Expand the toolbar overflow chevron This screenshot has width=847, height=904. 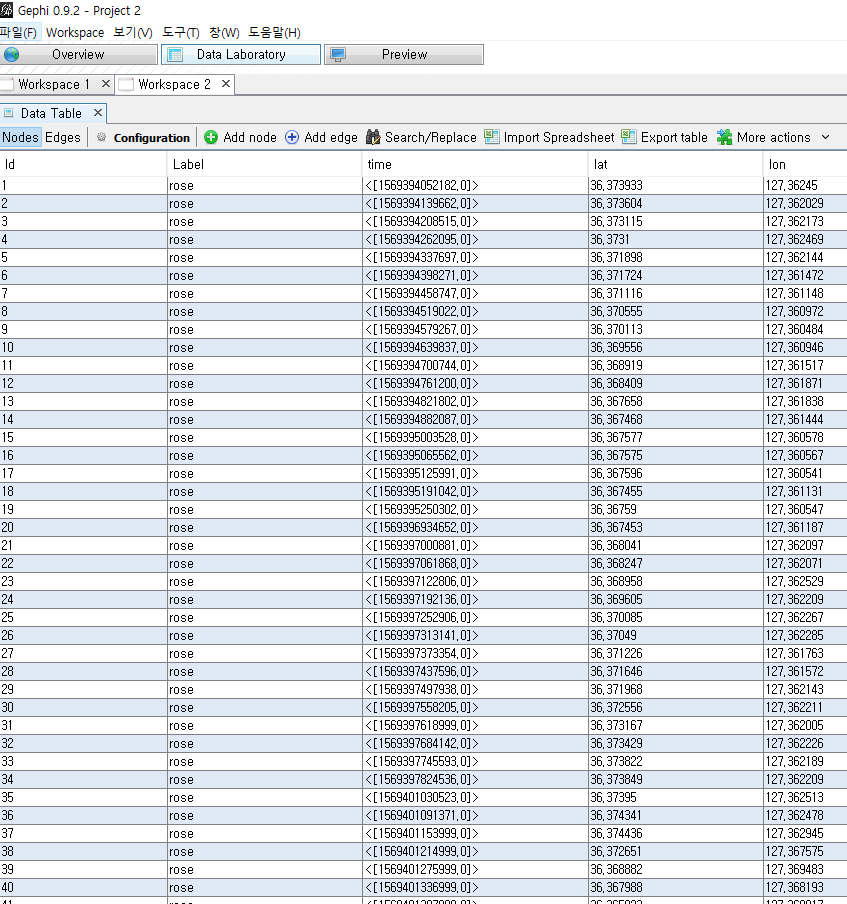point(825,137)
